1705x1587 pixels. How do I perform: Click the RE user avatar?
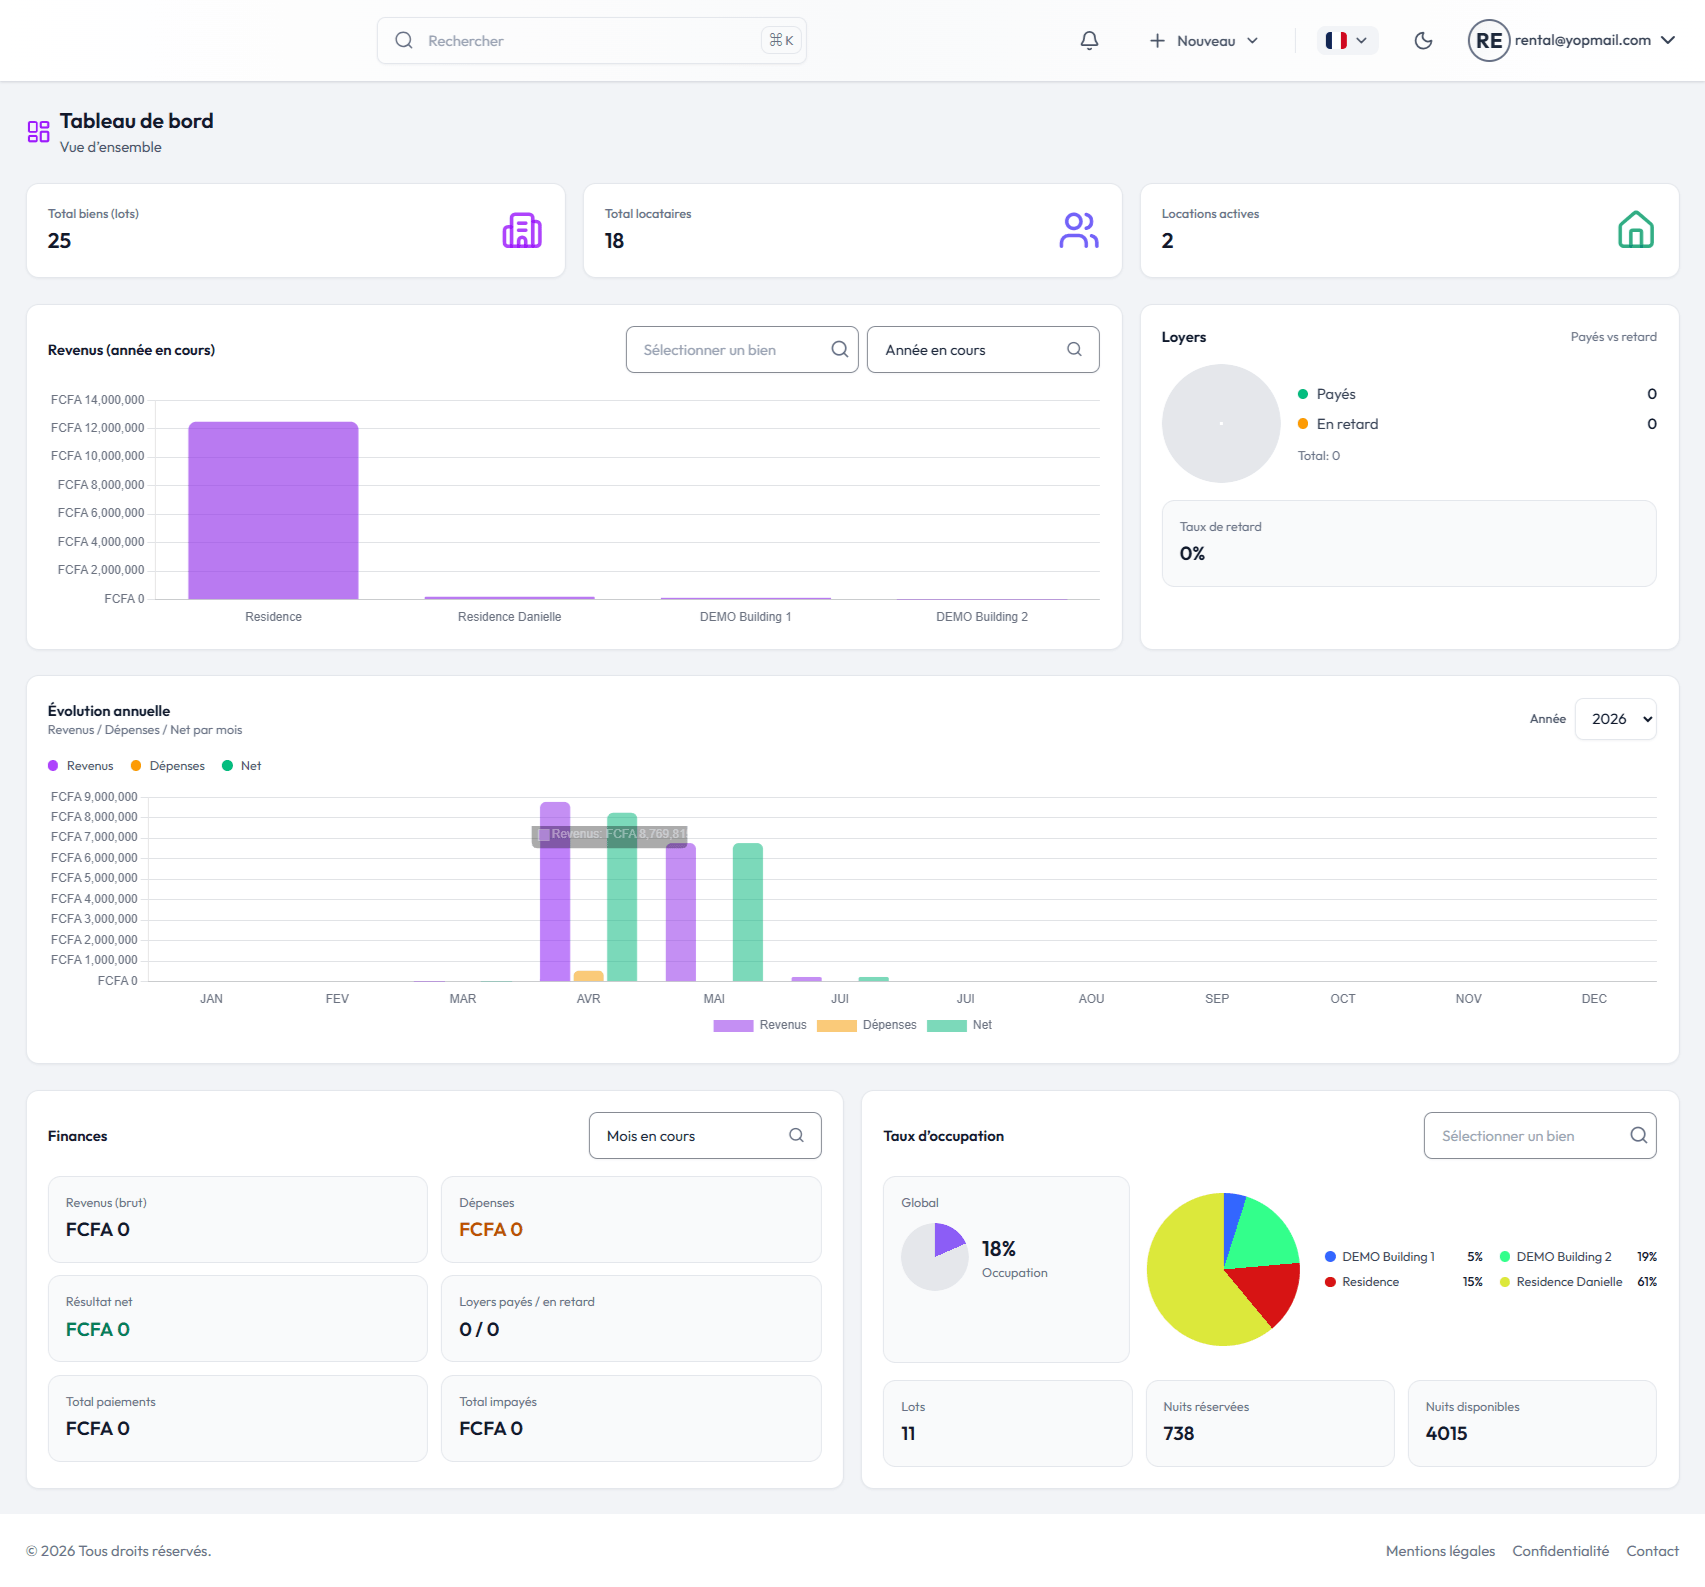coord(1488,41)
